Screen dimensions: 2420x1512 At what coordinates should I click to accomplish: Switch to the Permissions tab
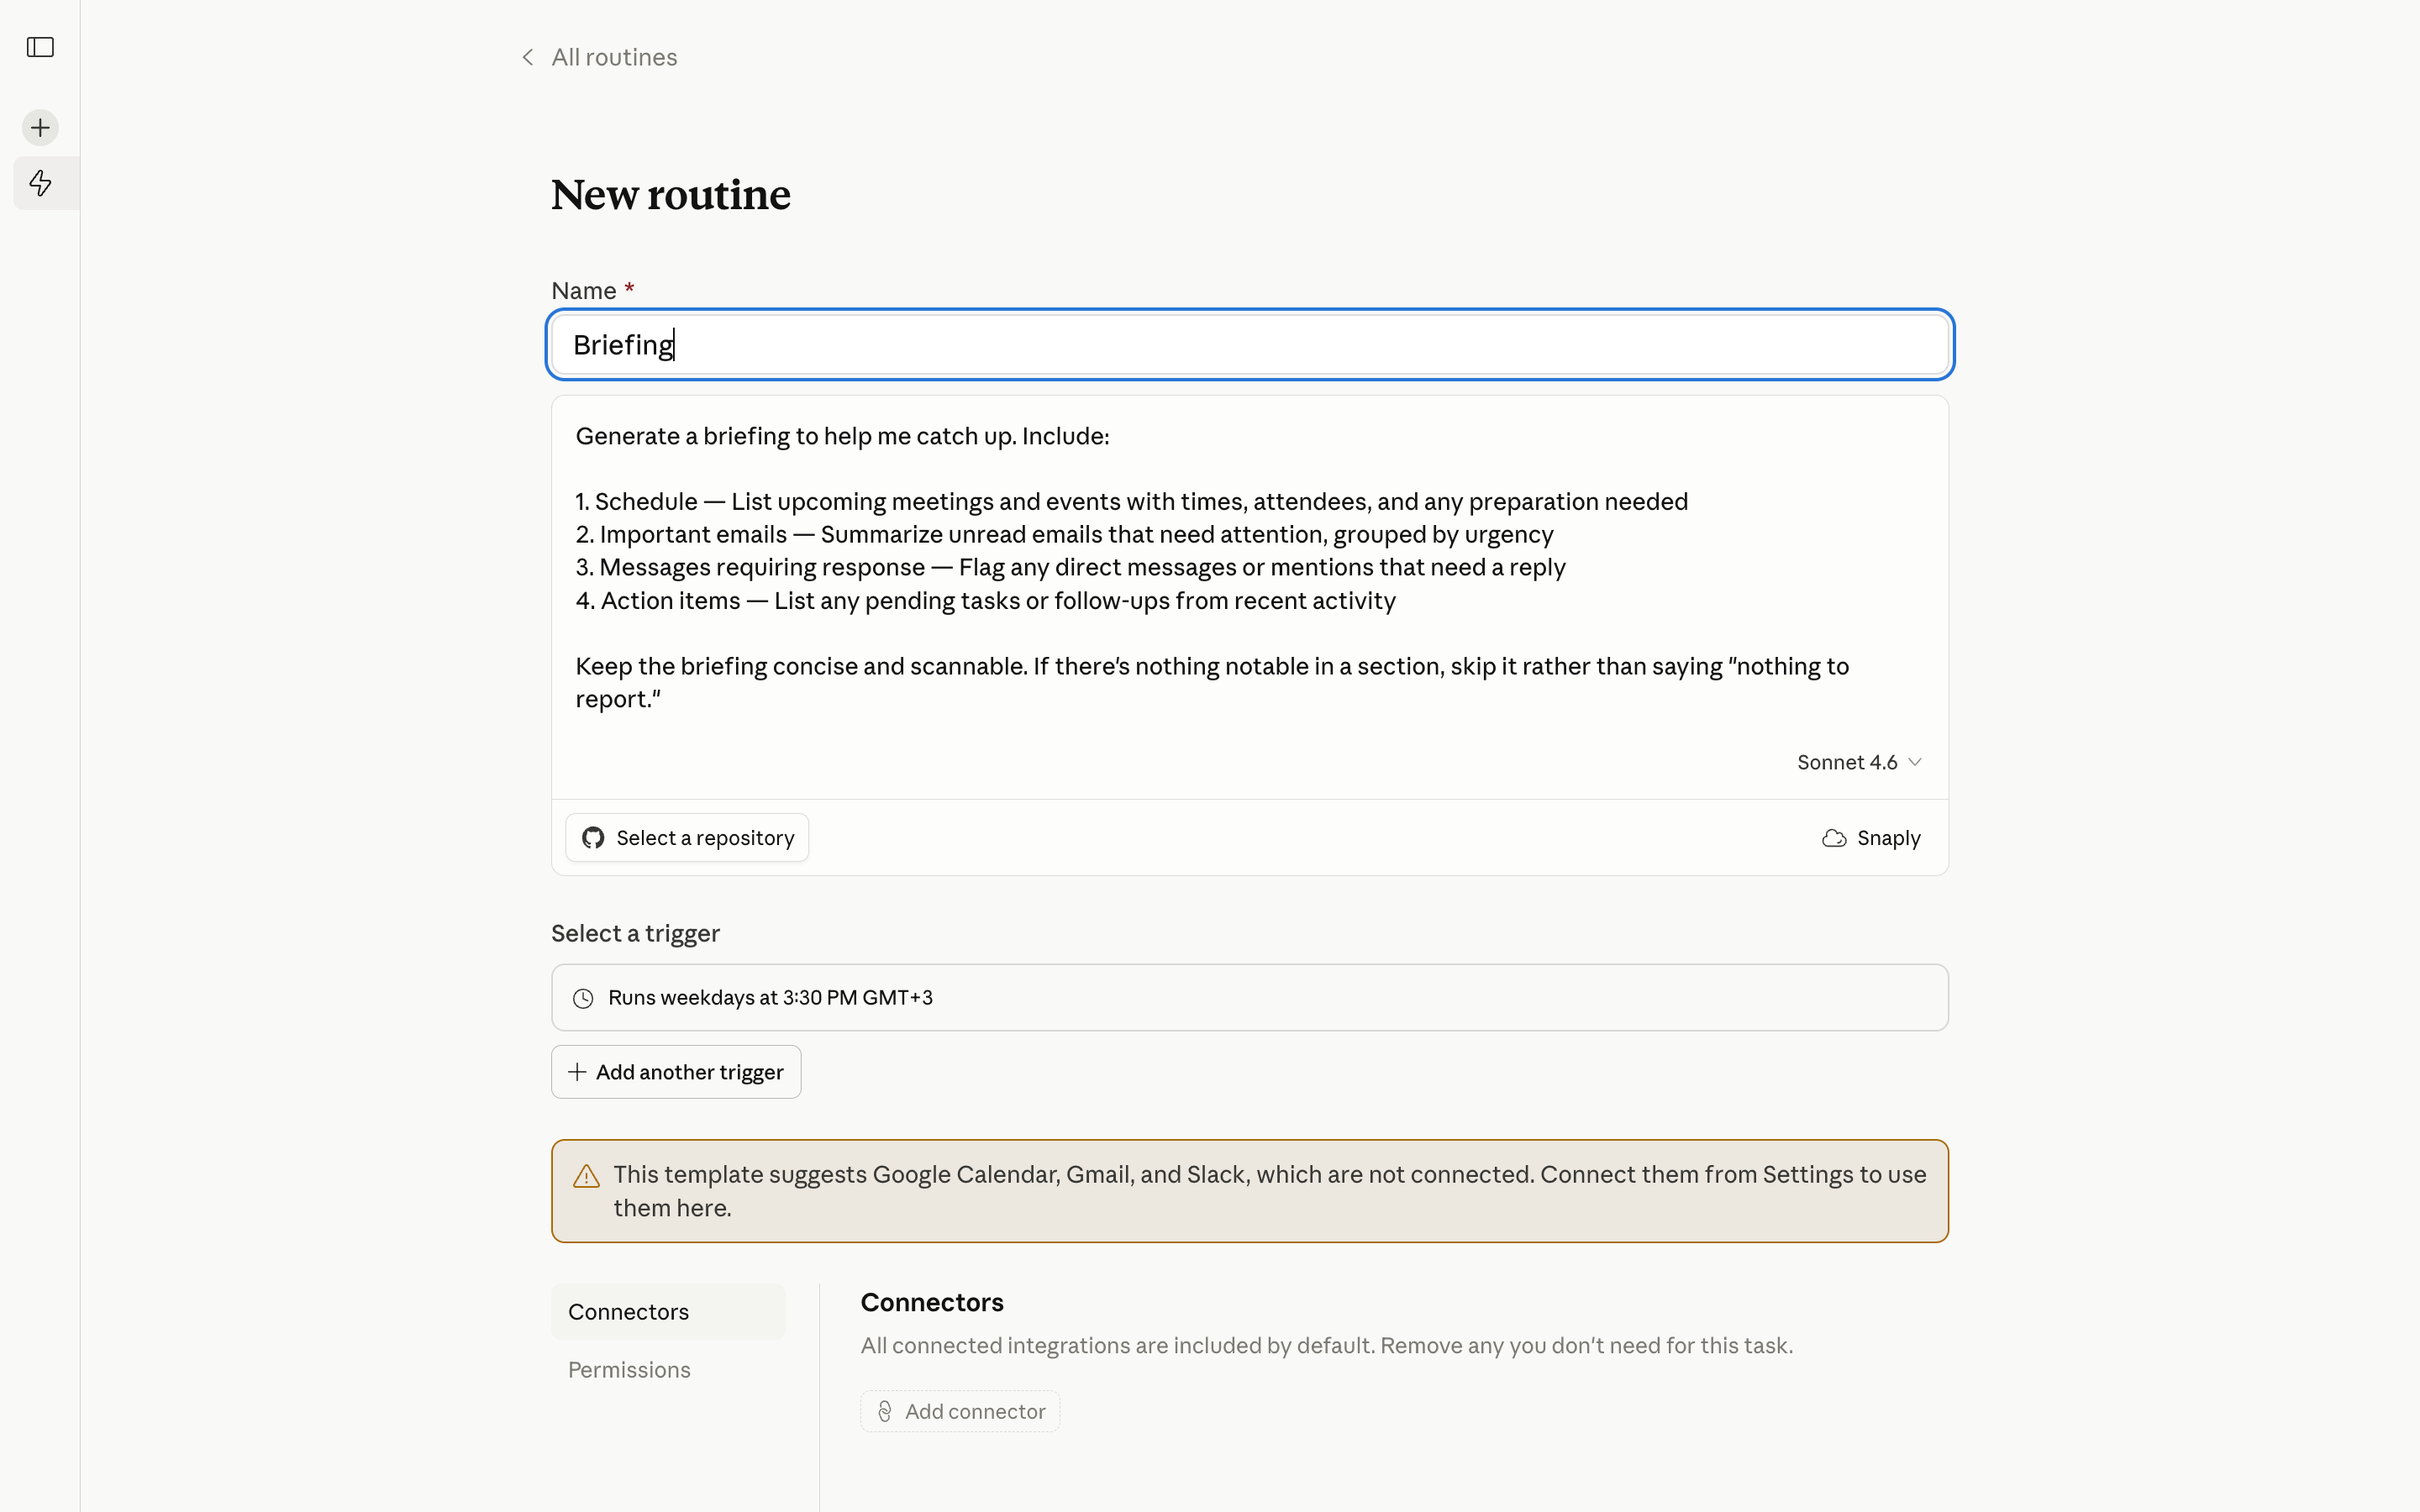668,1370
